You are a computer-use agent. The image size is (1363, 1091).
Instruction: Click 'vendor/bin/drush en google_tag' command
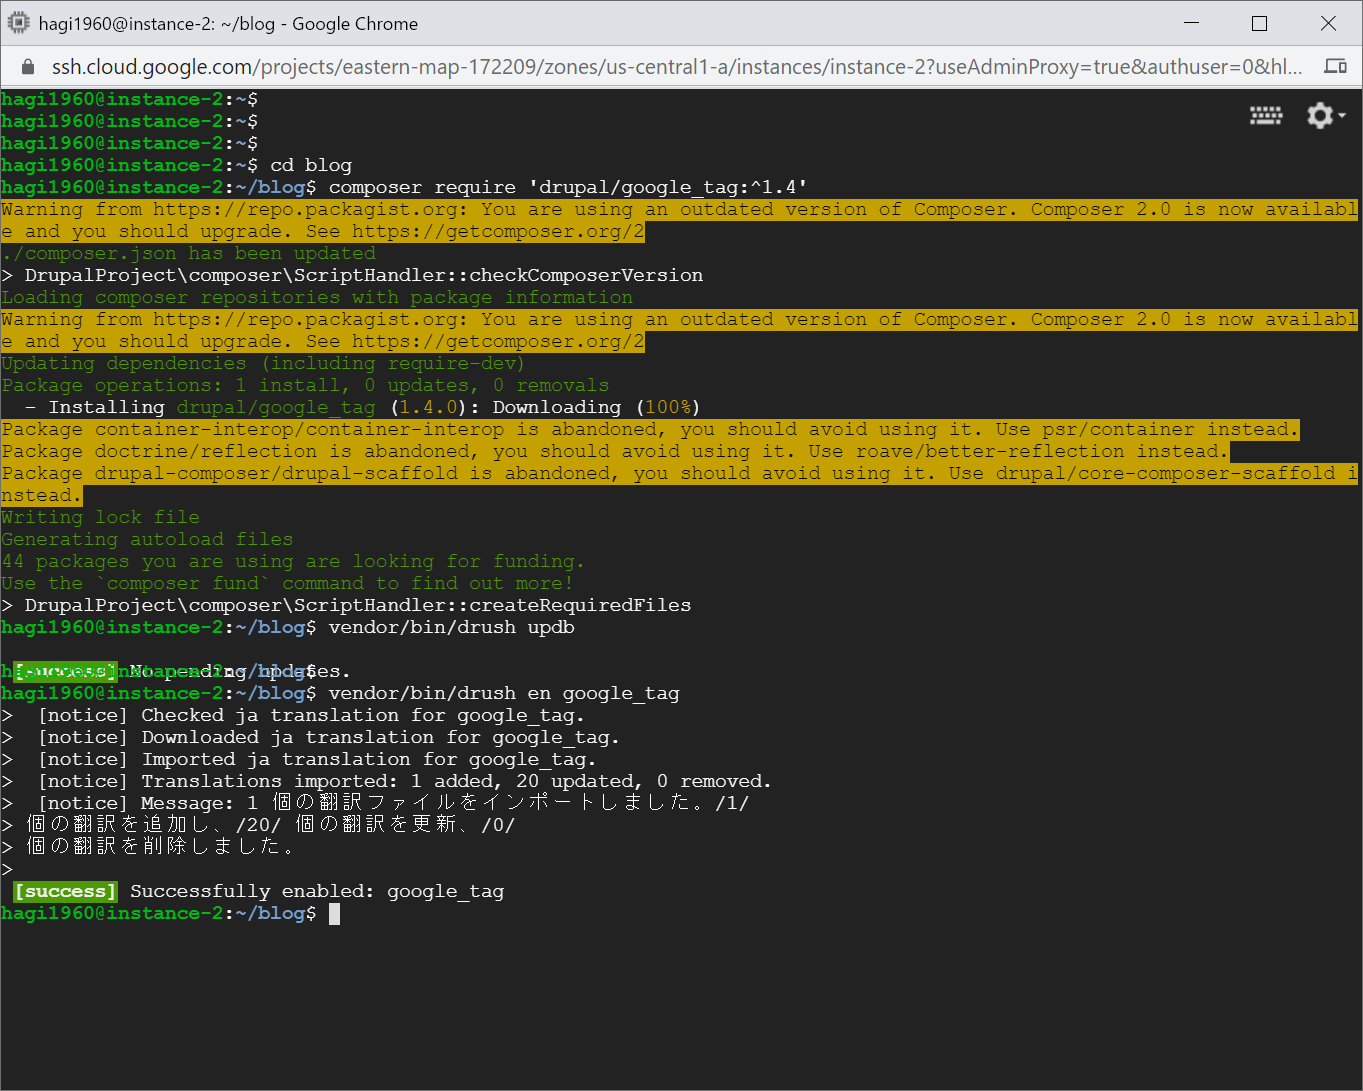pos(504,693)
